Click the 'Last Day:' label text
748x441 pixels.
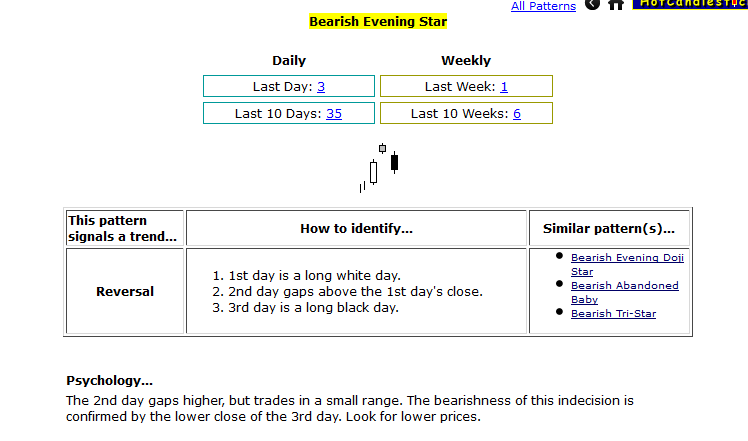point(282,86)
